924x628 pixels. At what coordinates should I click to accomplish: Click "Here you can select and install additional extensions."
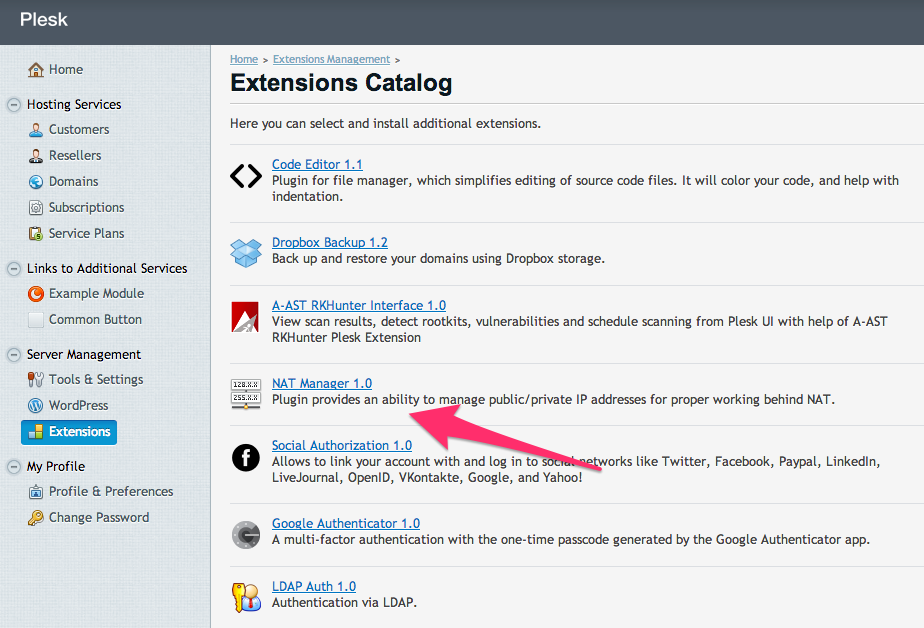385,124
